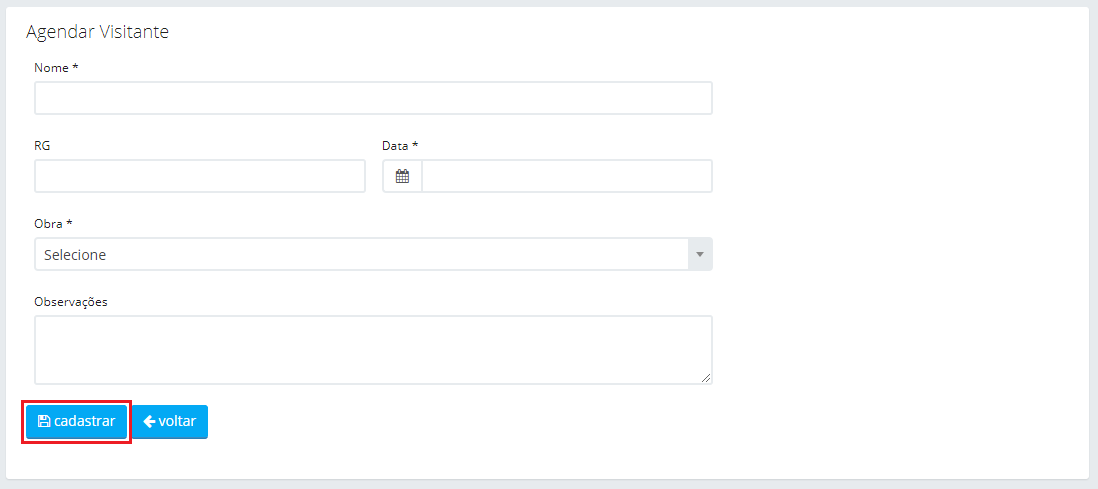Focus the Observações text area
Image resolution: width=1098 pixels, height=489 pixels.
point(373,350)
